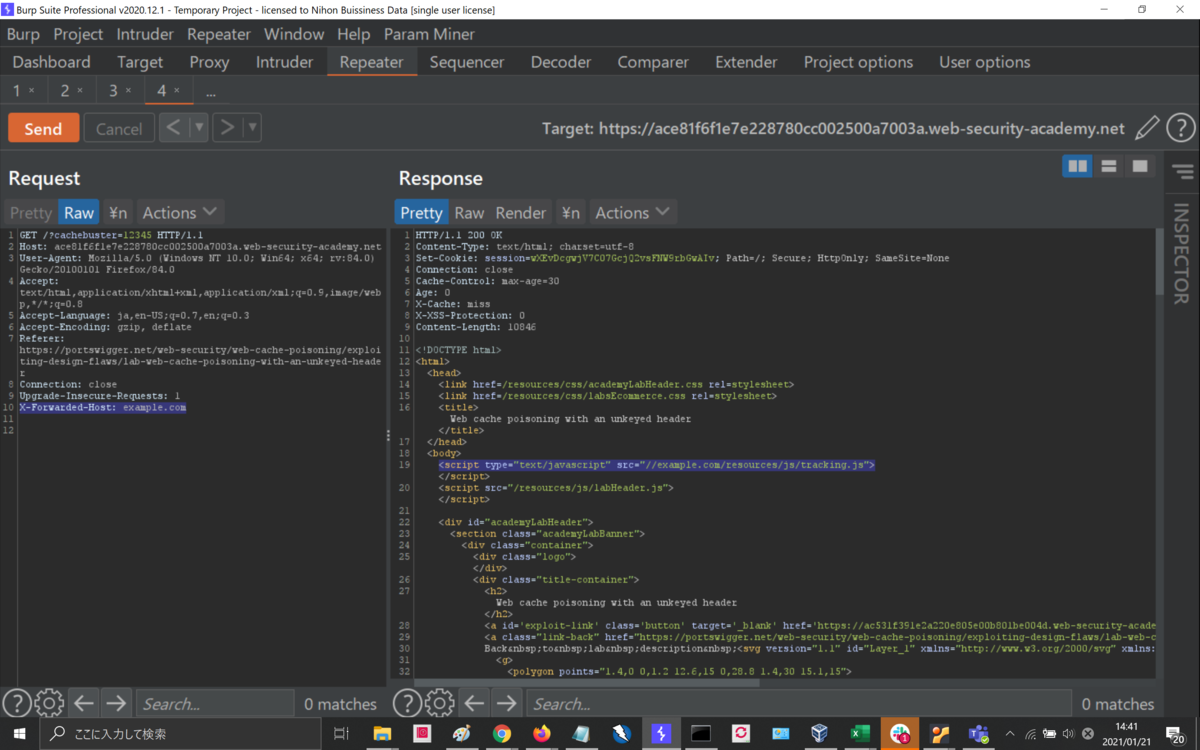Switch to the Proxy tab

coord(209,62)
